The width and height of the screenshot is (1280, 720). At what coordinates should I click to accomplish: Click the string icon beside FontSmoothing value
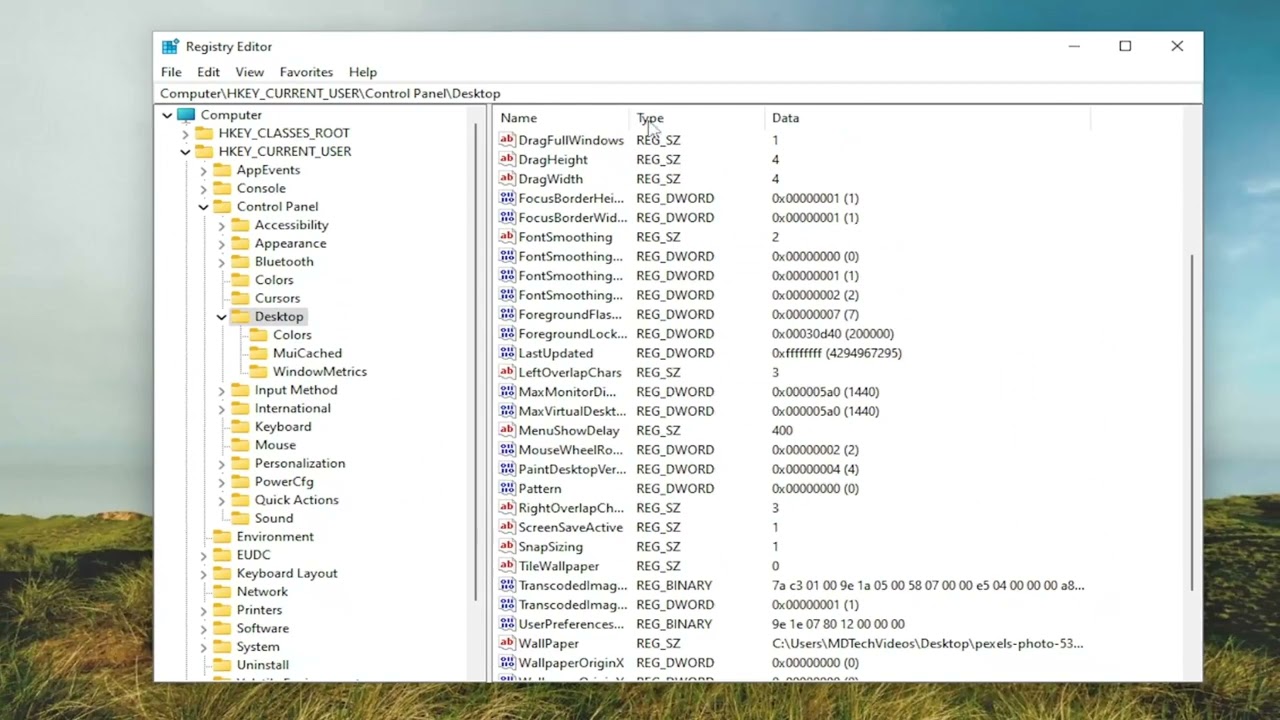tap(507, 237)
